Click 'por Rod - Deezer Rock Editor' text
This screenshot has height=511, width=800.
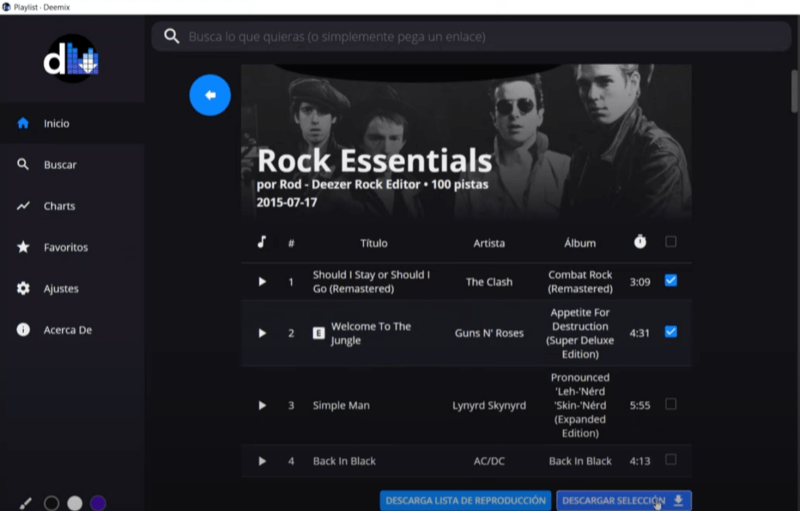(x=338, y=185)
